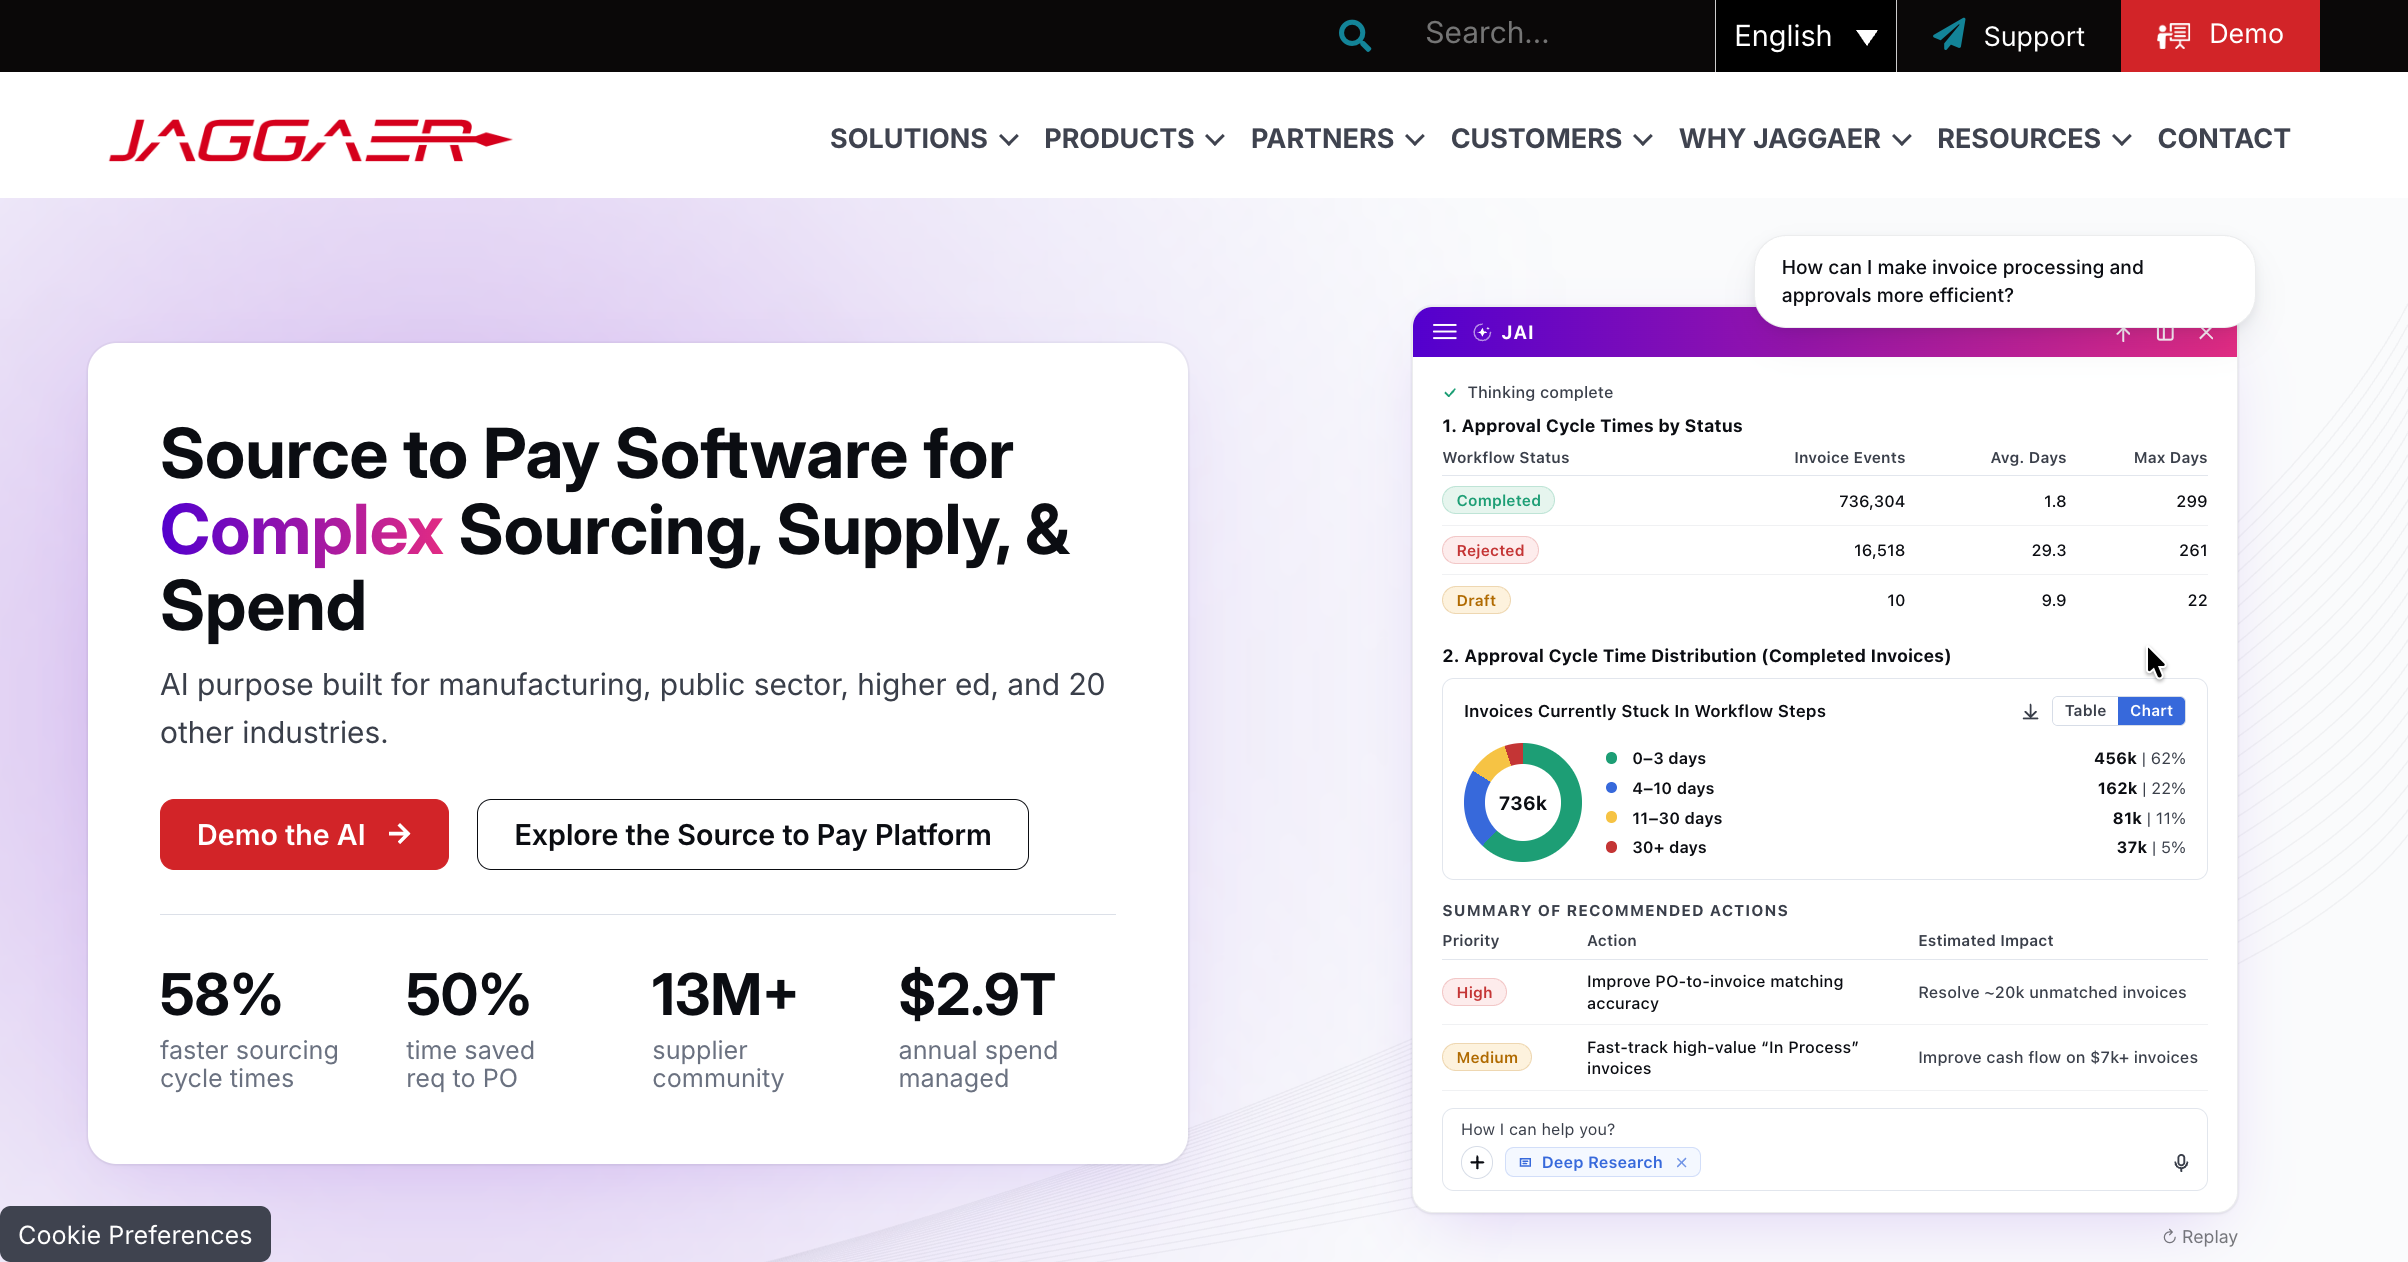Click the Avg. Days column header
Viewport: 2408px width, 1262px height.
(2028, 457)
